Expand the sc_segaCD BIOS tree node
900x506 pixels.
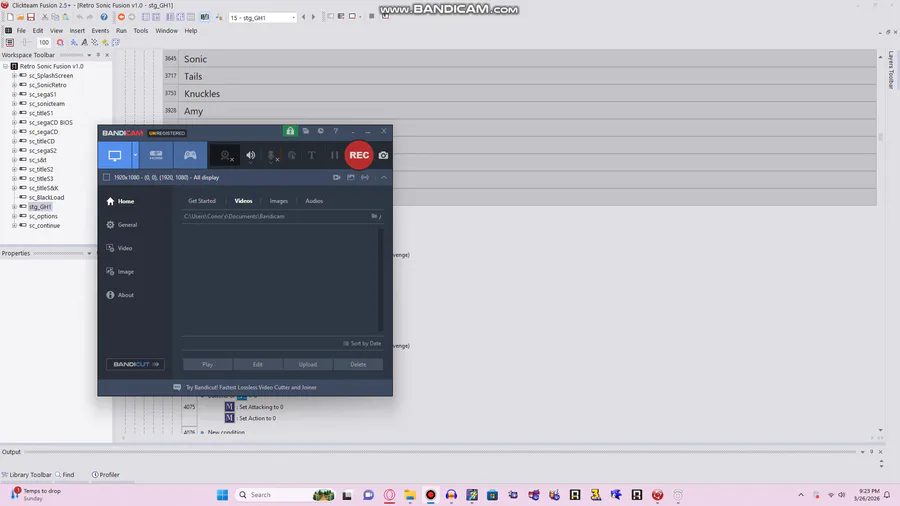[14, 123]
